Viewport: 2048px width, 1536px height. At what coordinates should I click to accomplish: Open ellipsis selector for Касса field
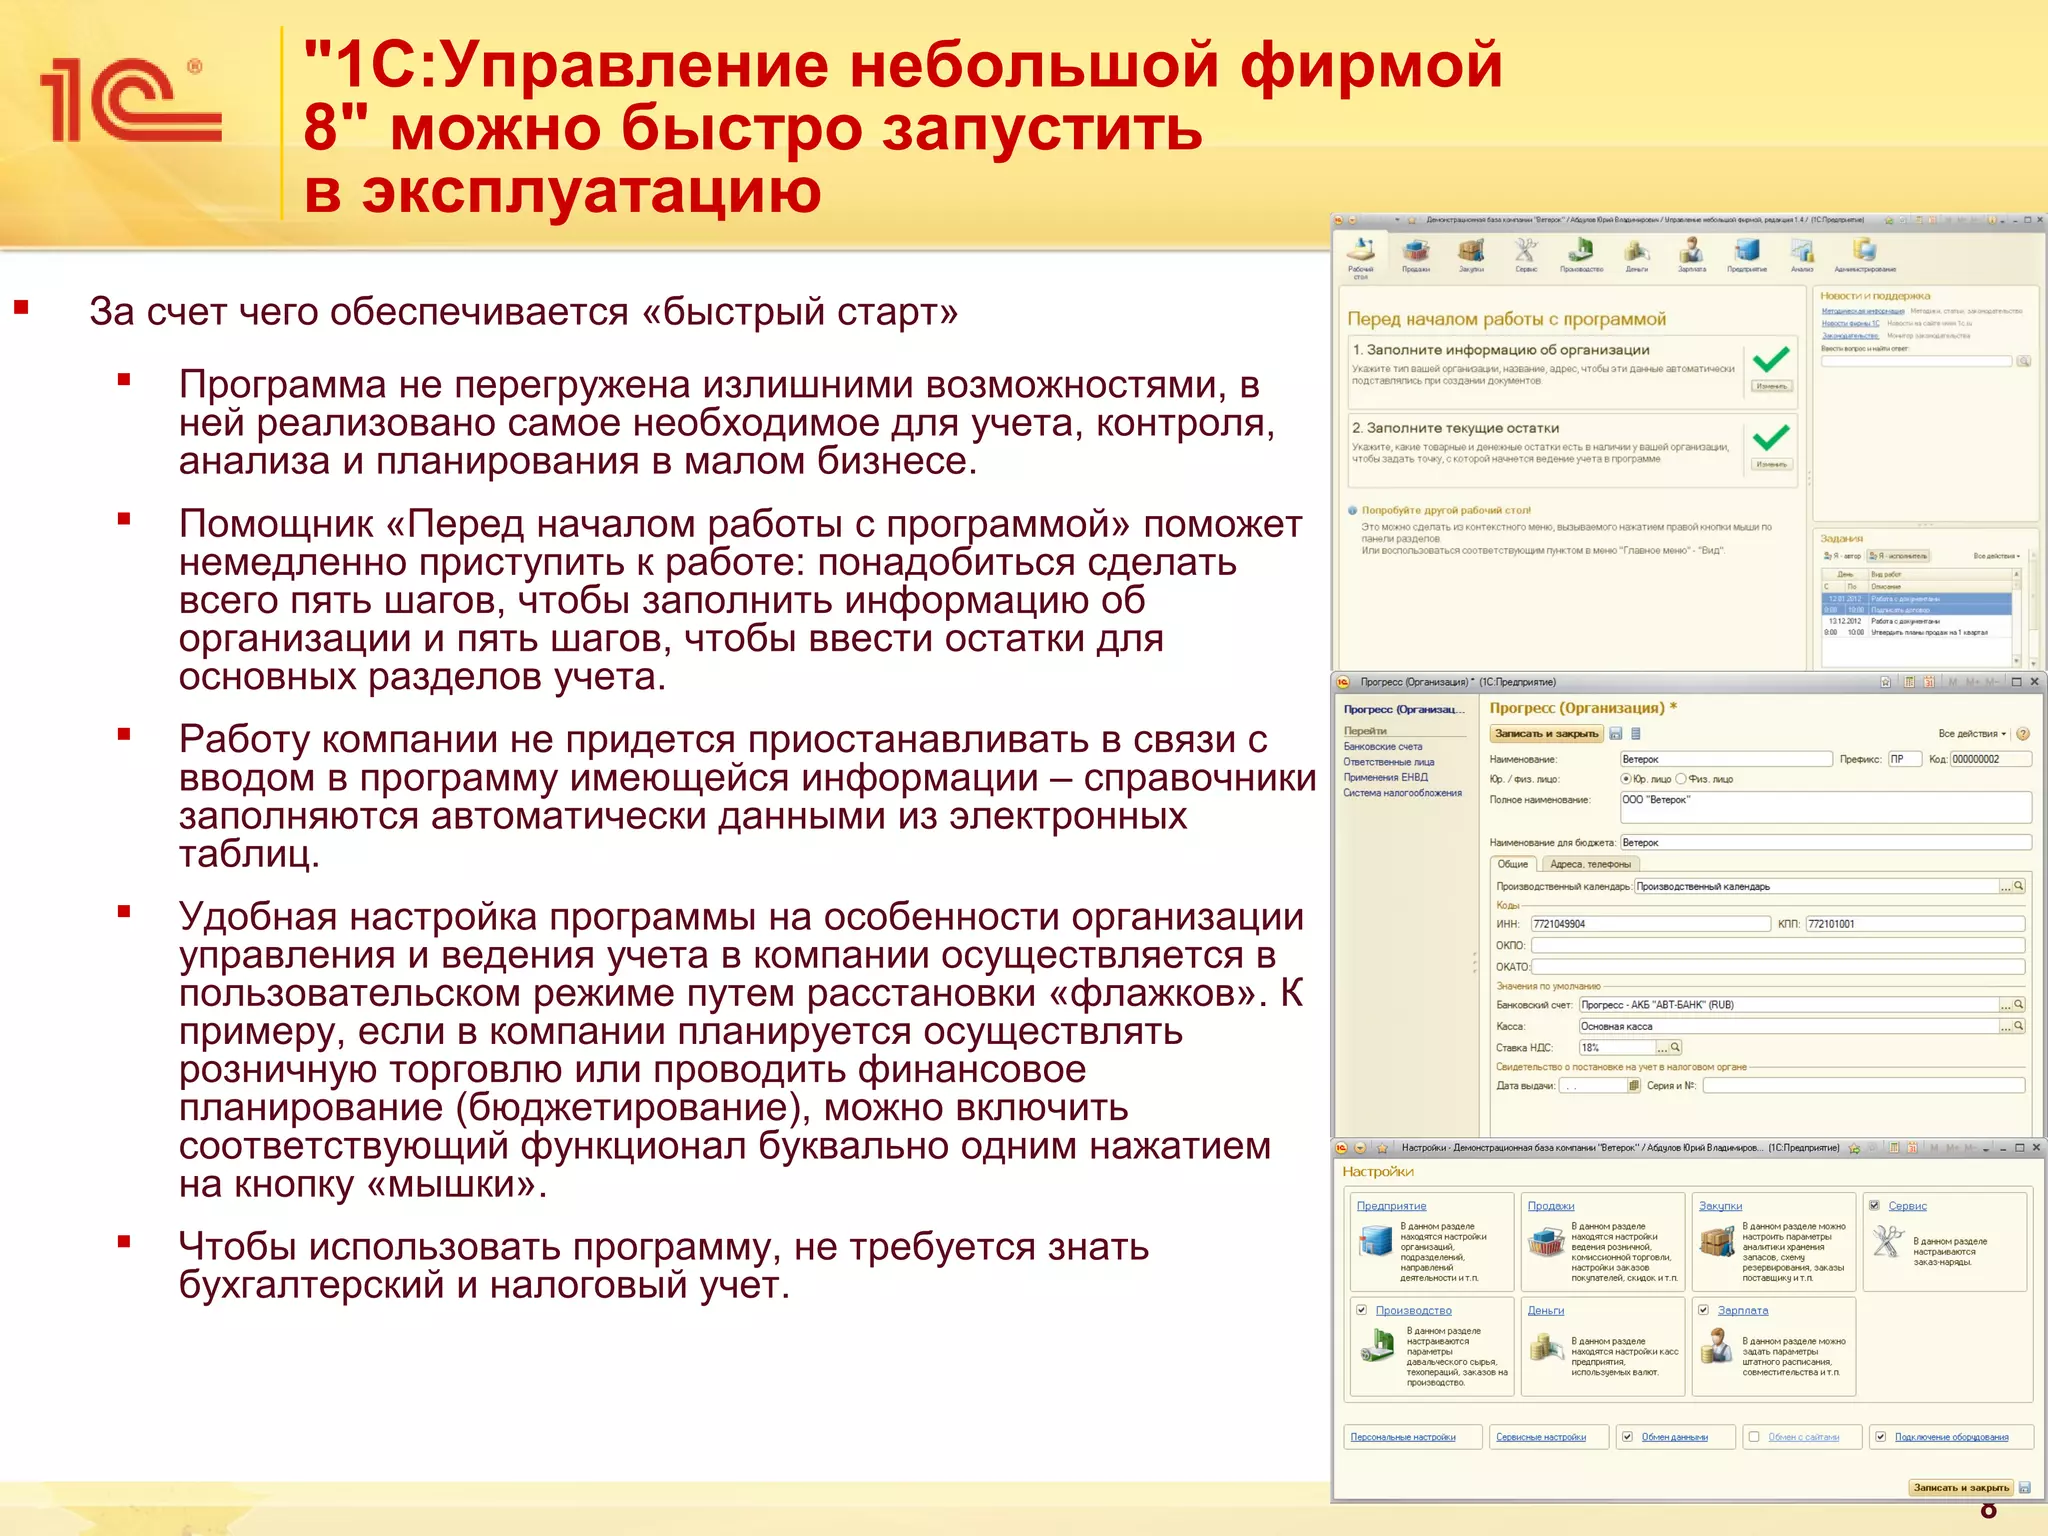[2005, 1026]
